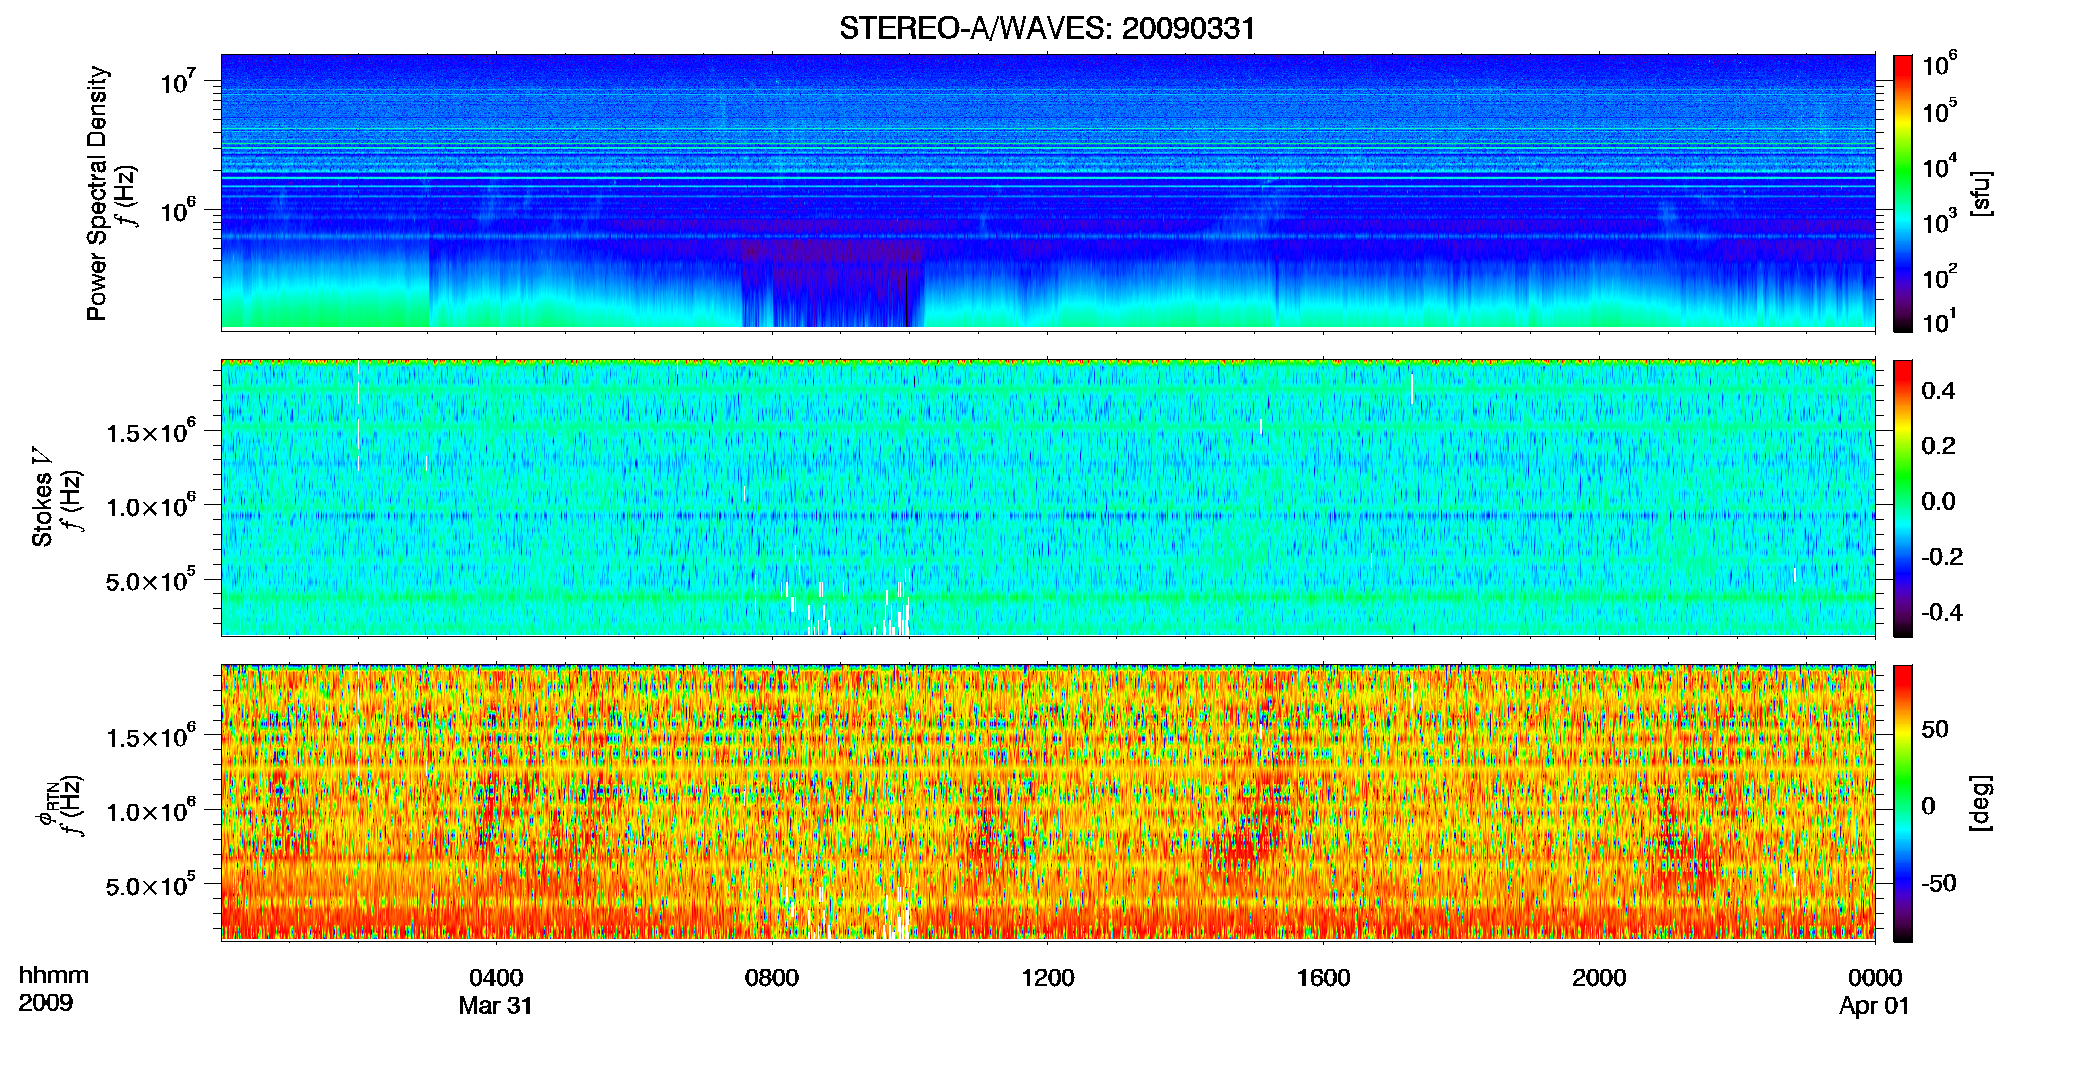Image resolution: width=2096 pixels, height=1080 pixels.
Task: Click the STEREO-A/WAVES: 20090331 plot title
Action: (1047, 28)
